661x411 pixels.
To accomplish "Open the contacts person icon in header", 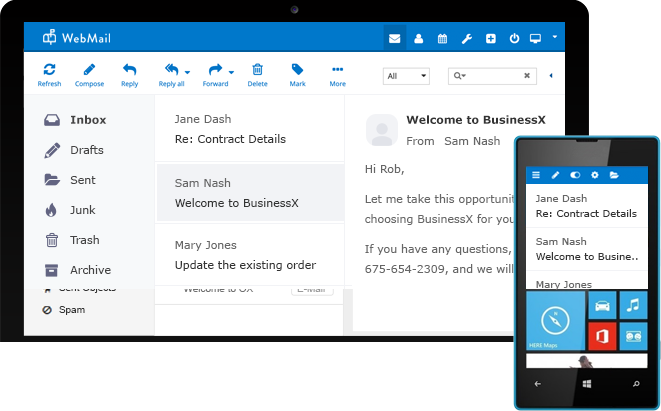I will pyautogui.click(x=418, y=39).
